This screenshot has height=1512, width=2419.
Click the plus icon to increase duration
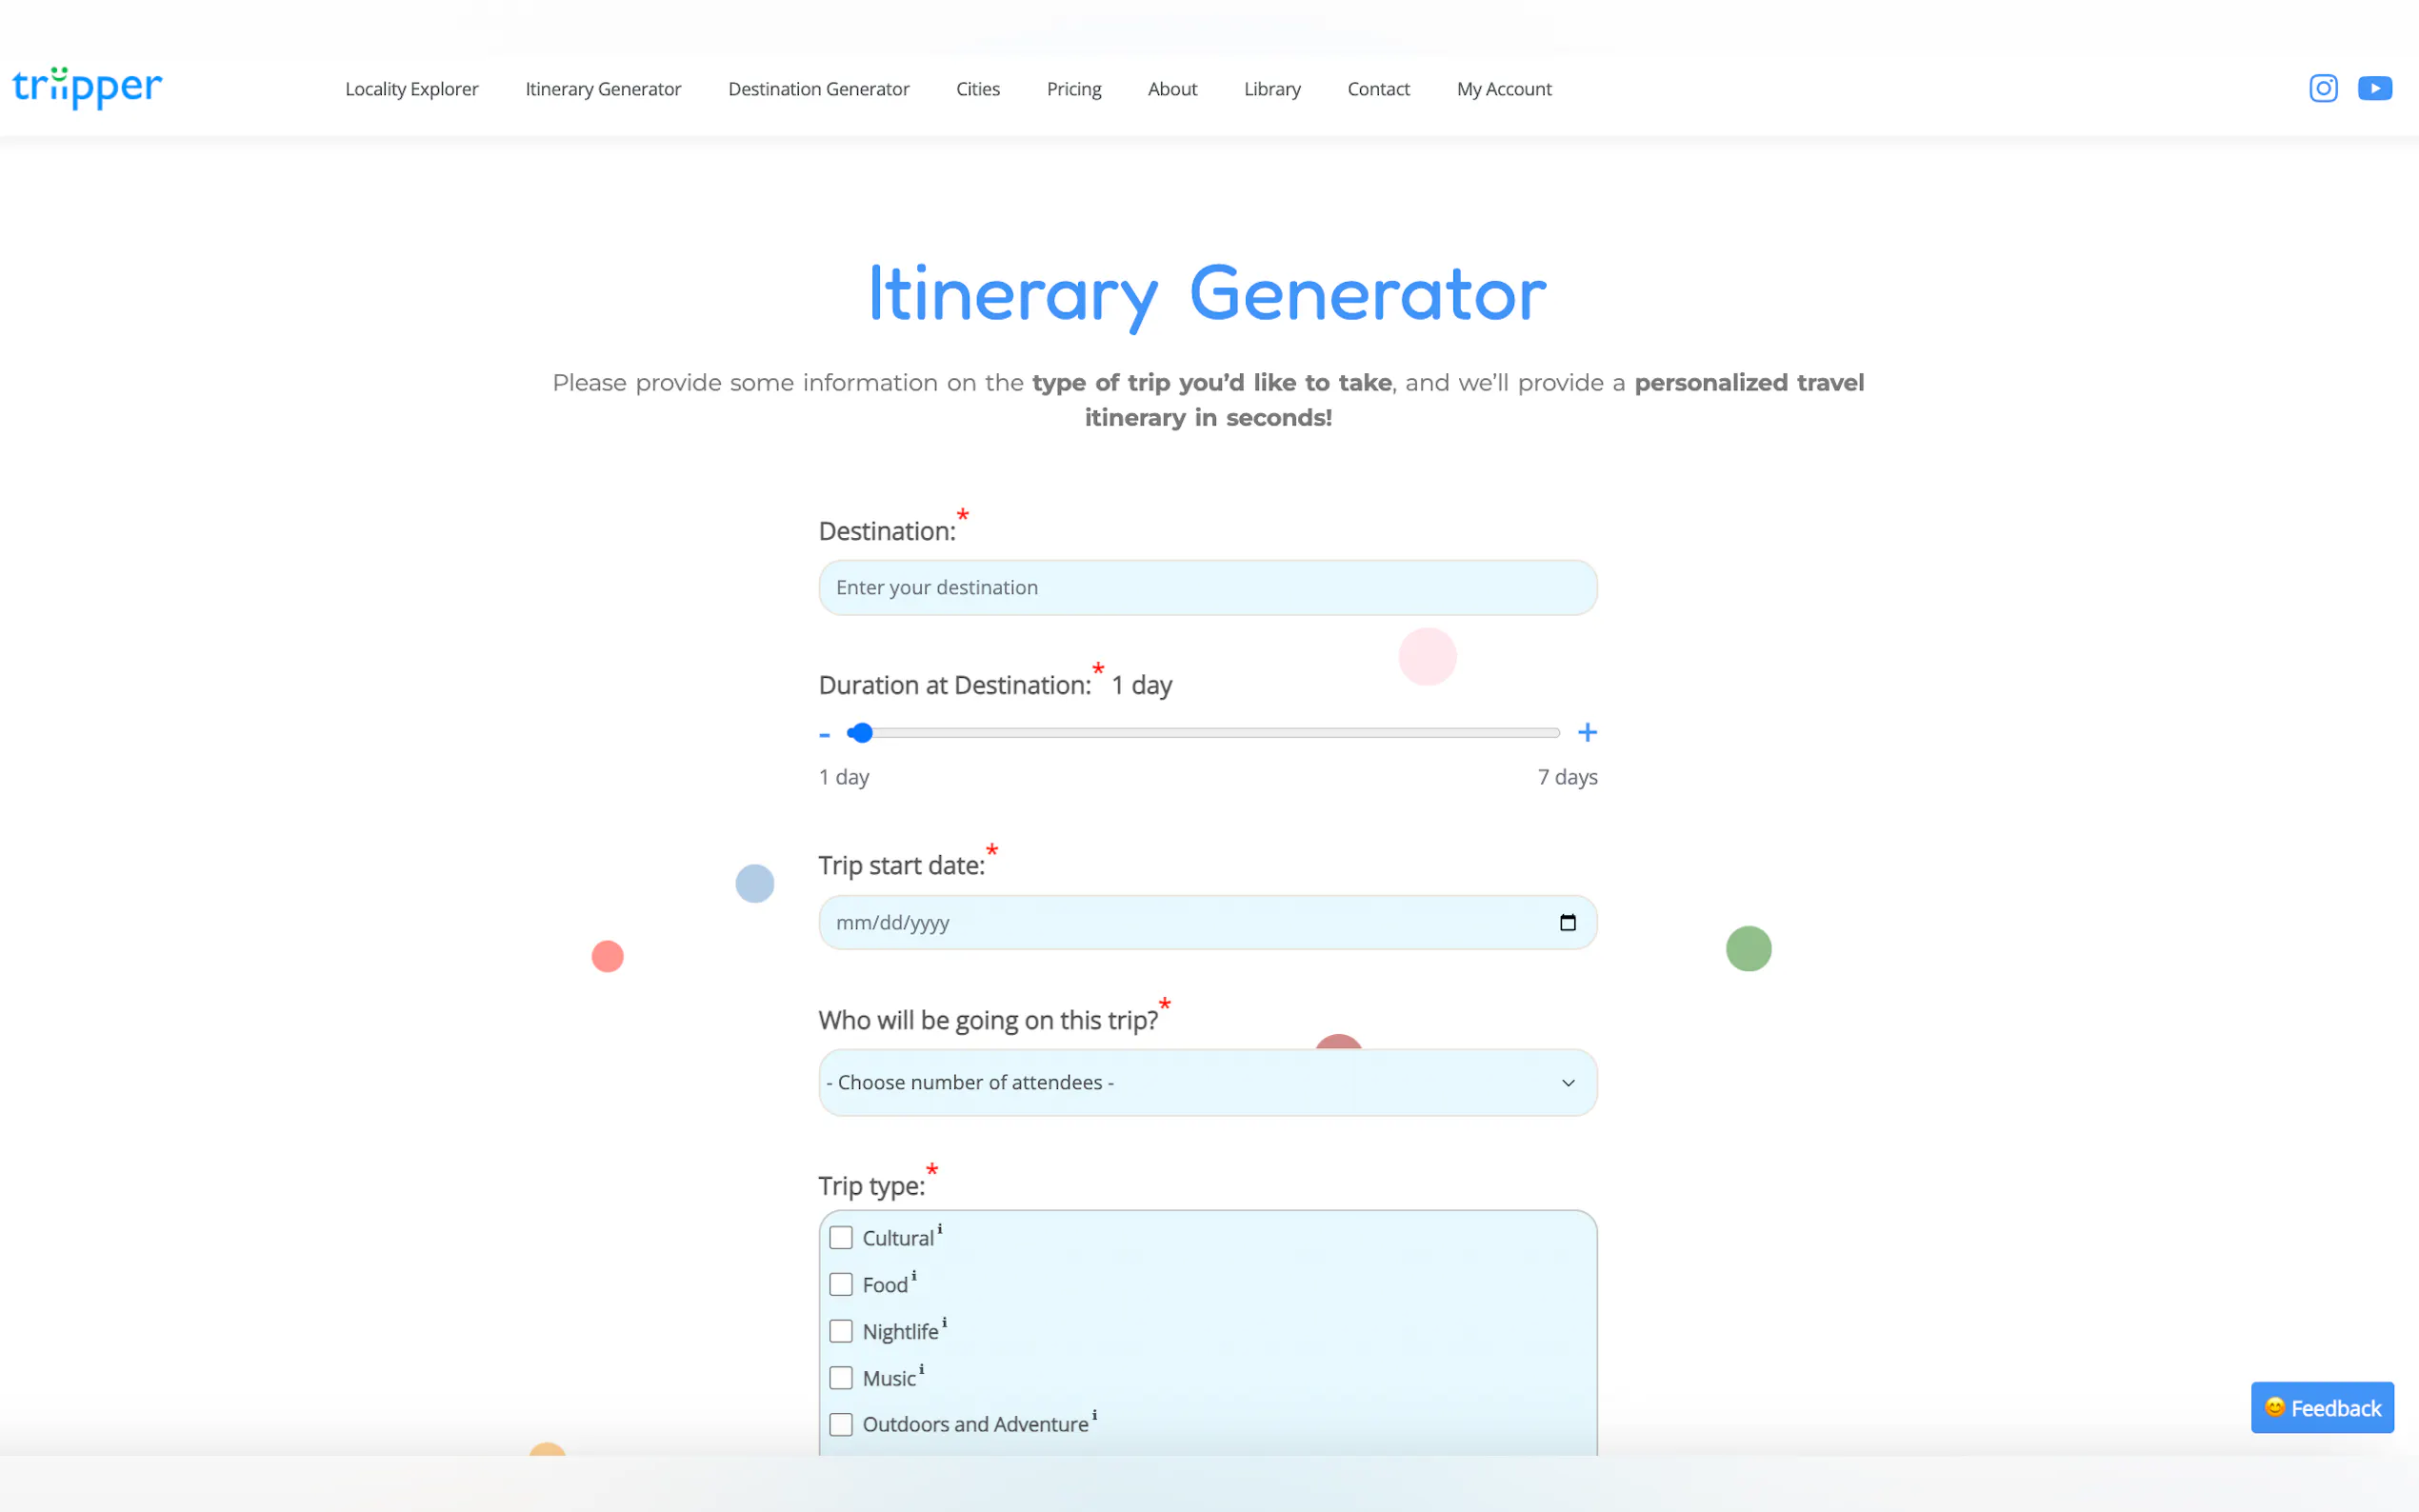(1587, 733)
